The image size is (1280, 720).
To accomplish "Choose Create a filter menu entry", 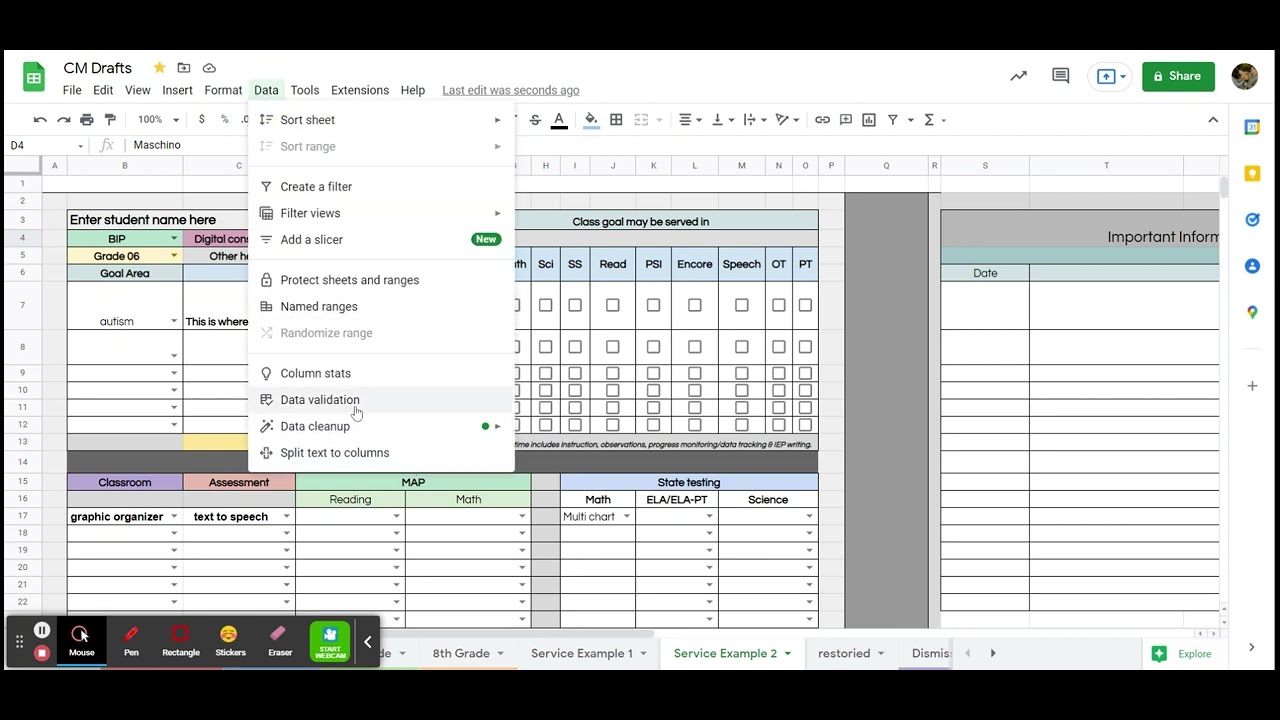I will 381,187.
